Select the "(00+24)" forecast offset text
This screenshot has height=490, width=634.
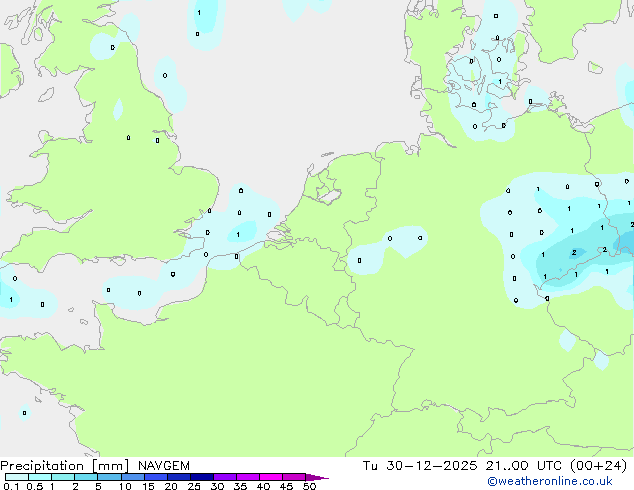pos(598,466)
